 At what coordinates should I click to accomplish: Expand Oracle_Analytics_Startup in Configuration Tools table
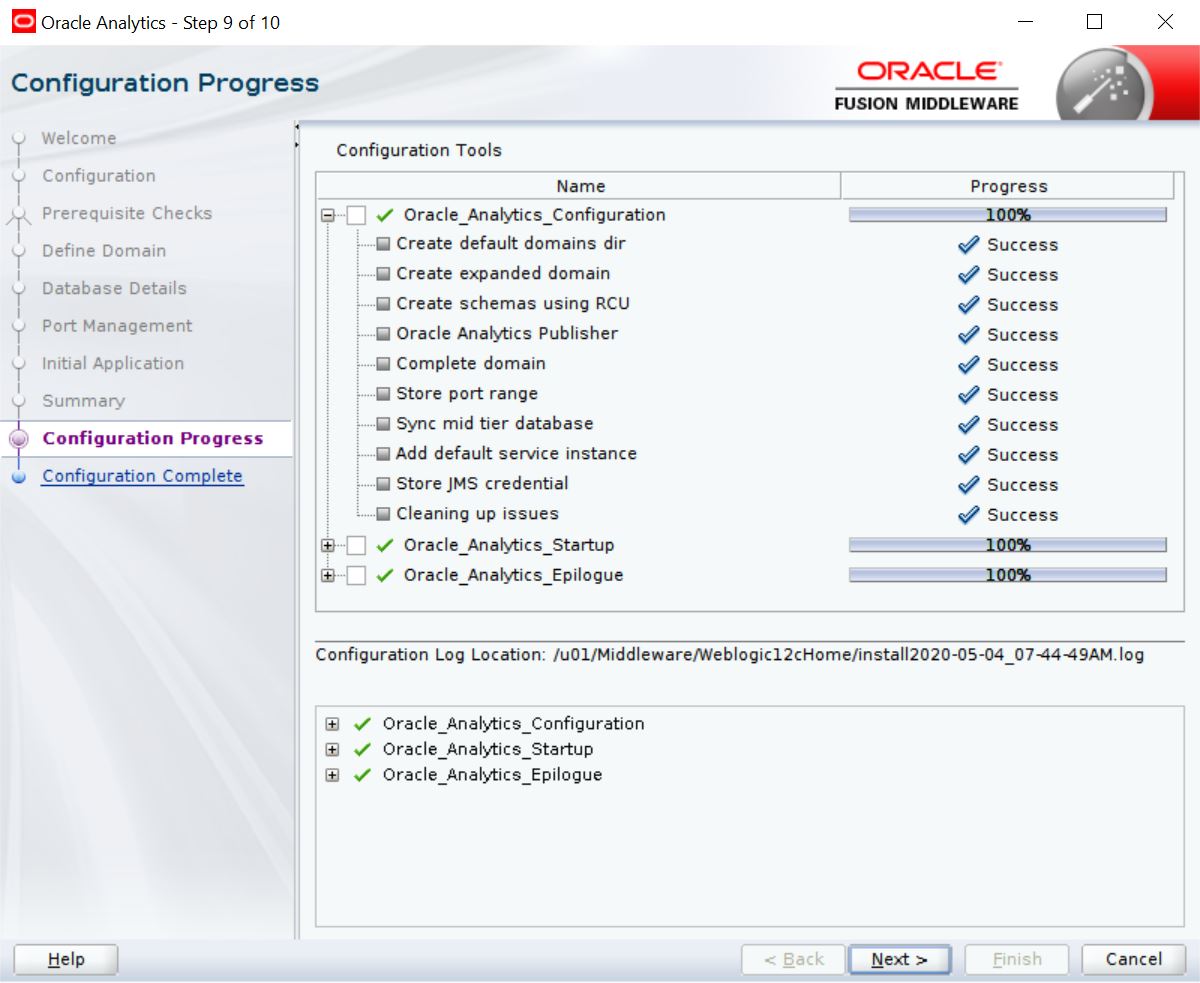tap(327, 545)
